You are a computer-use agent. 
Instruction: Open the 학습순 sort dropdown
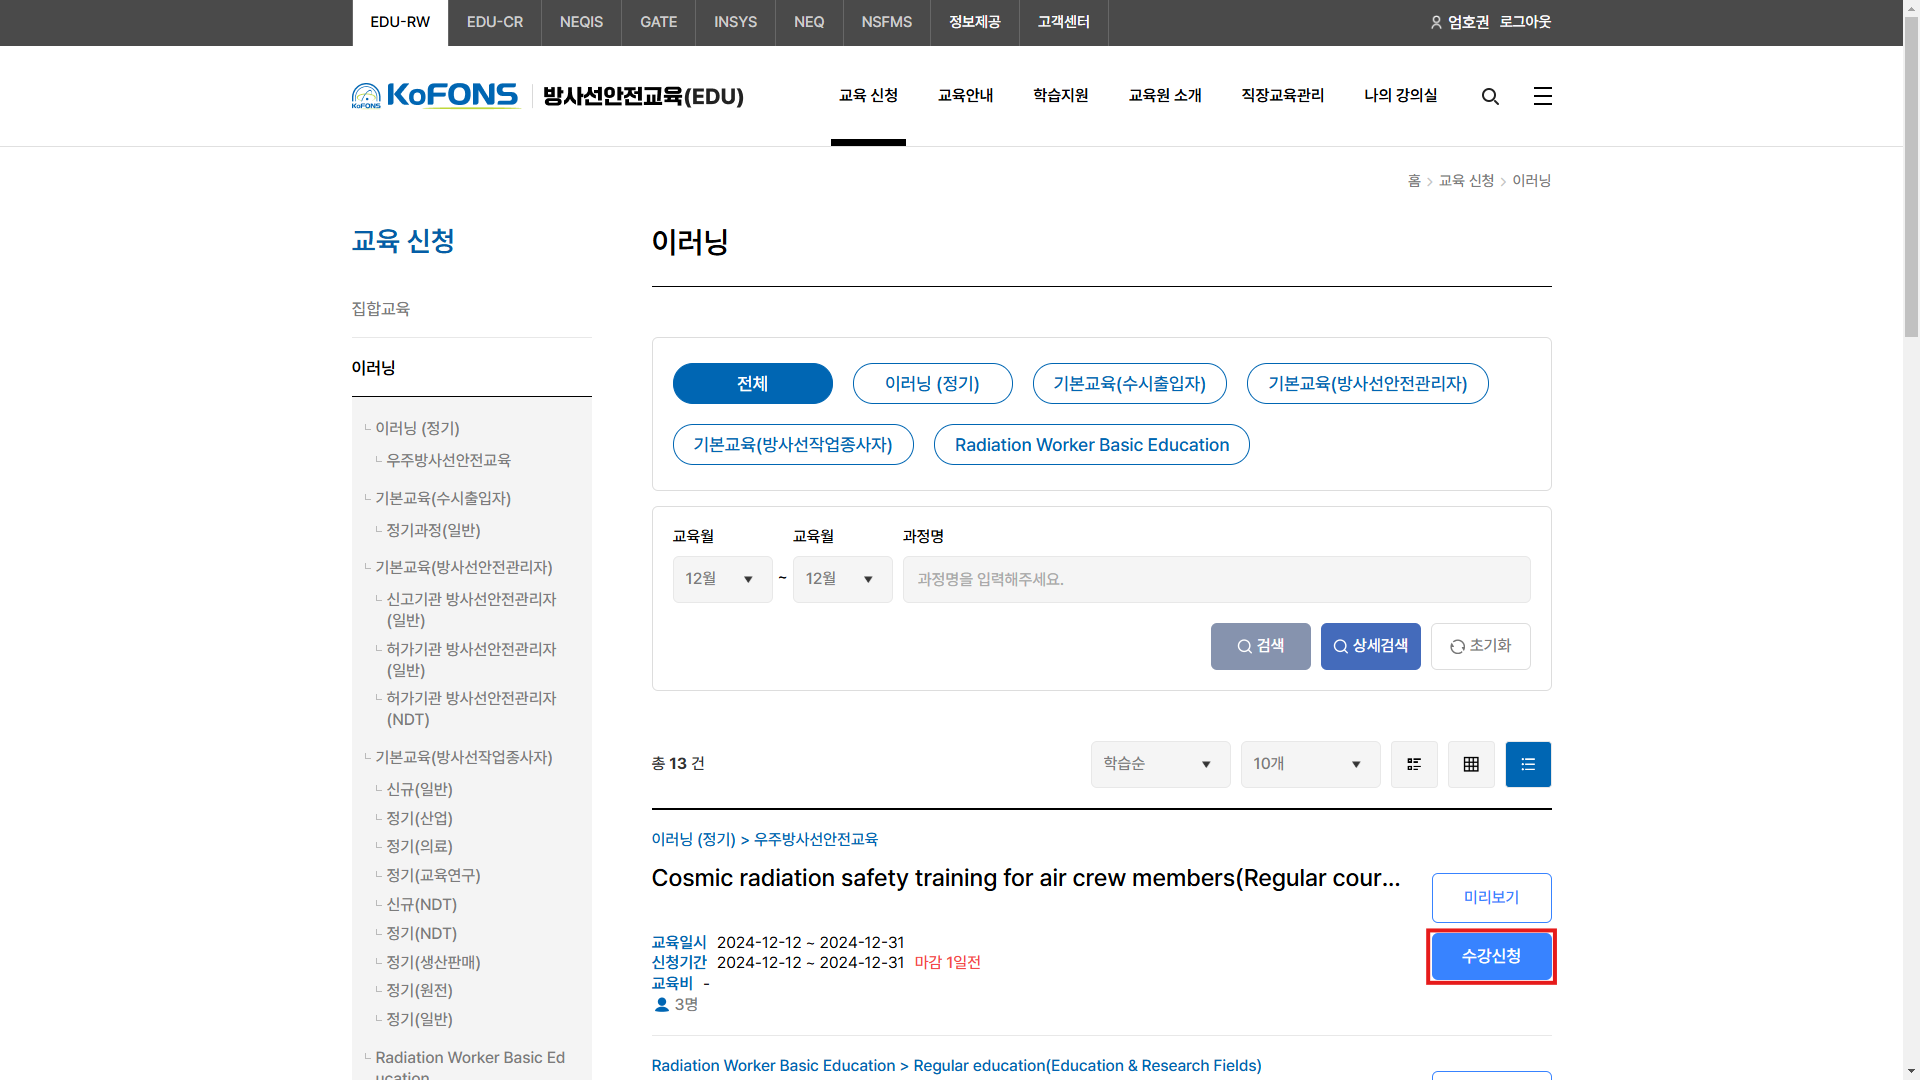pos(1160,764)
